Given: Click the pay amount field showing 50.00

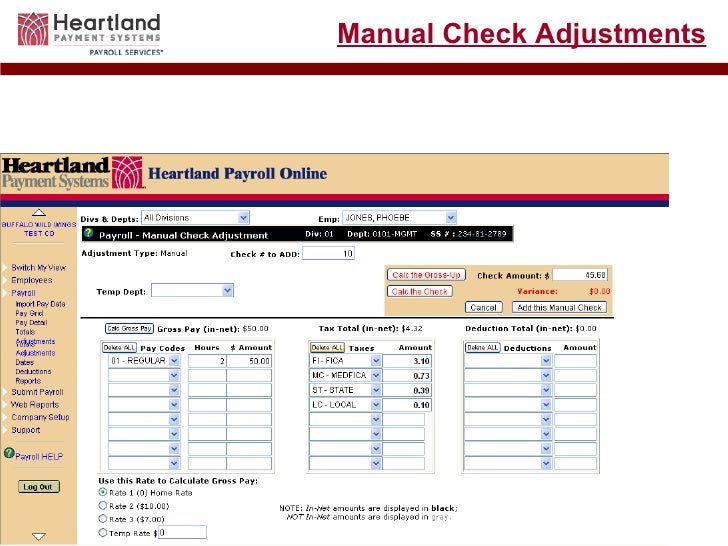Looking at the screenshot, I should point(249,361).
